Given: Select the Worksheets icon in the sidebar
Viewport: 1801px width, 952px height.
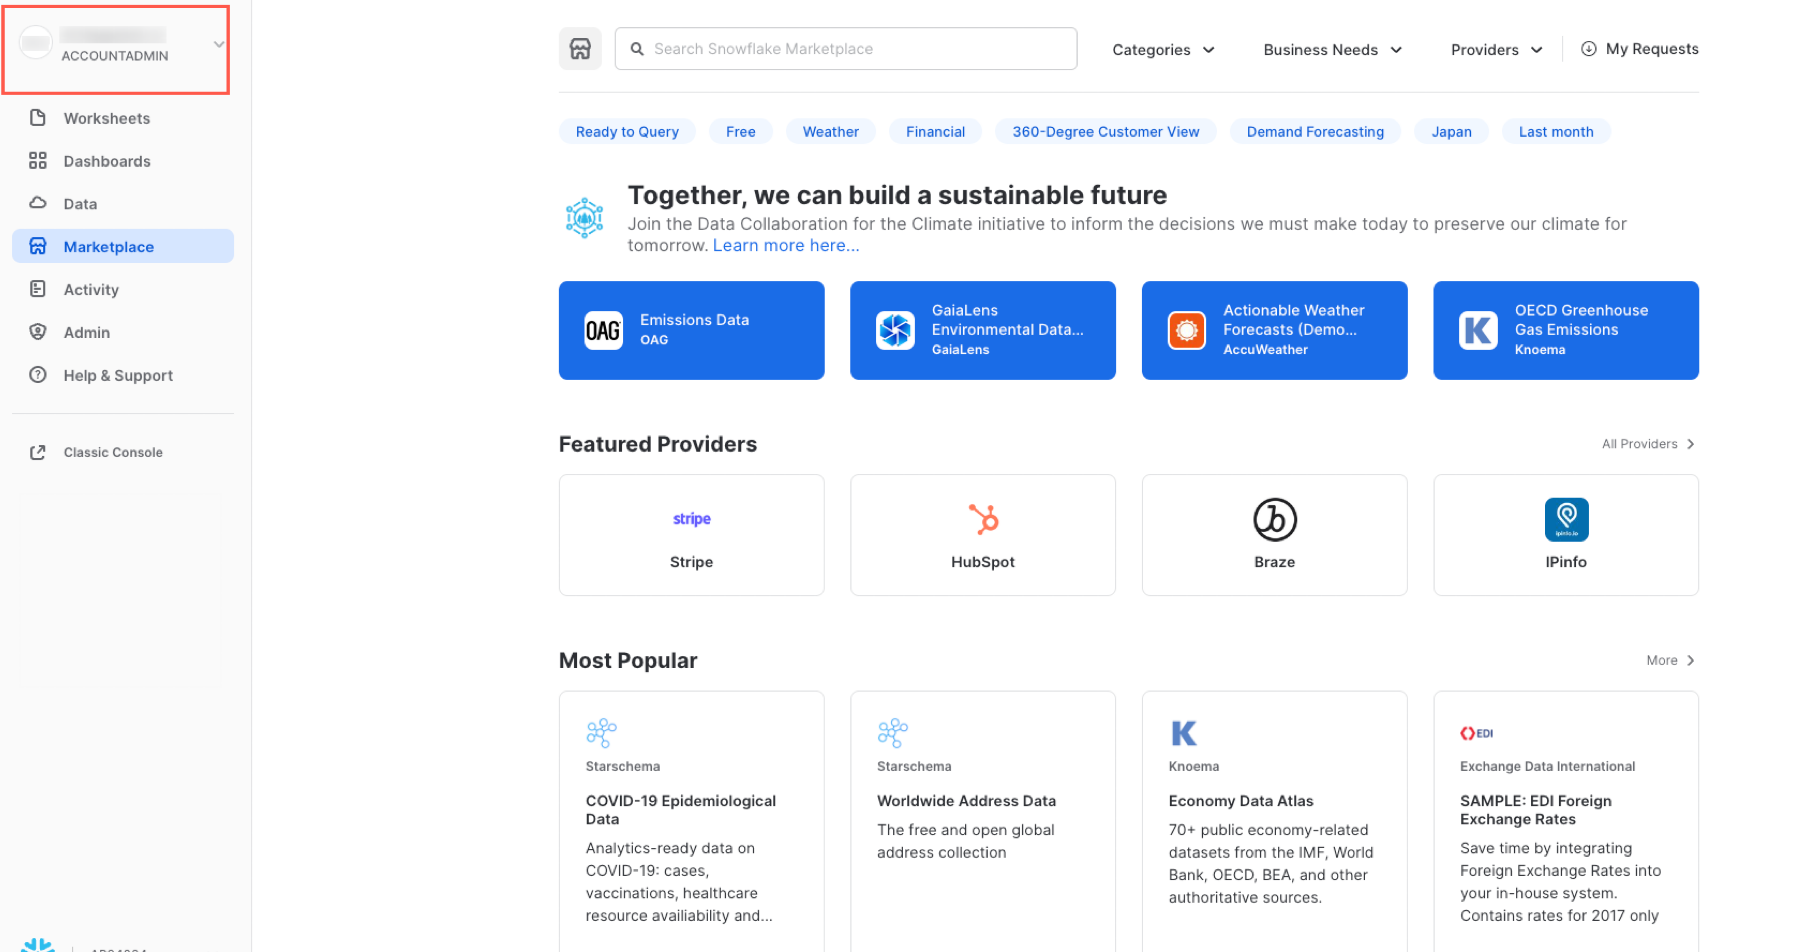Looking at the screenshot, I should [x=38, y=118].
